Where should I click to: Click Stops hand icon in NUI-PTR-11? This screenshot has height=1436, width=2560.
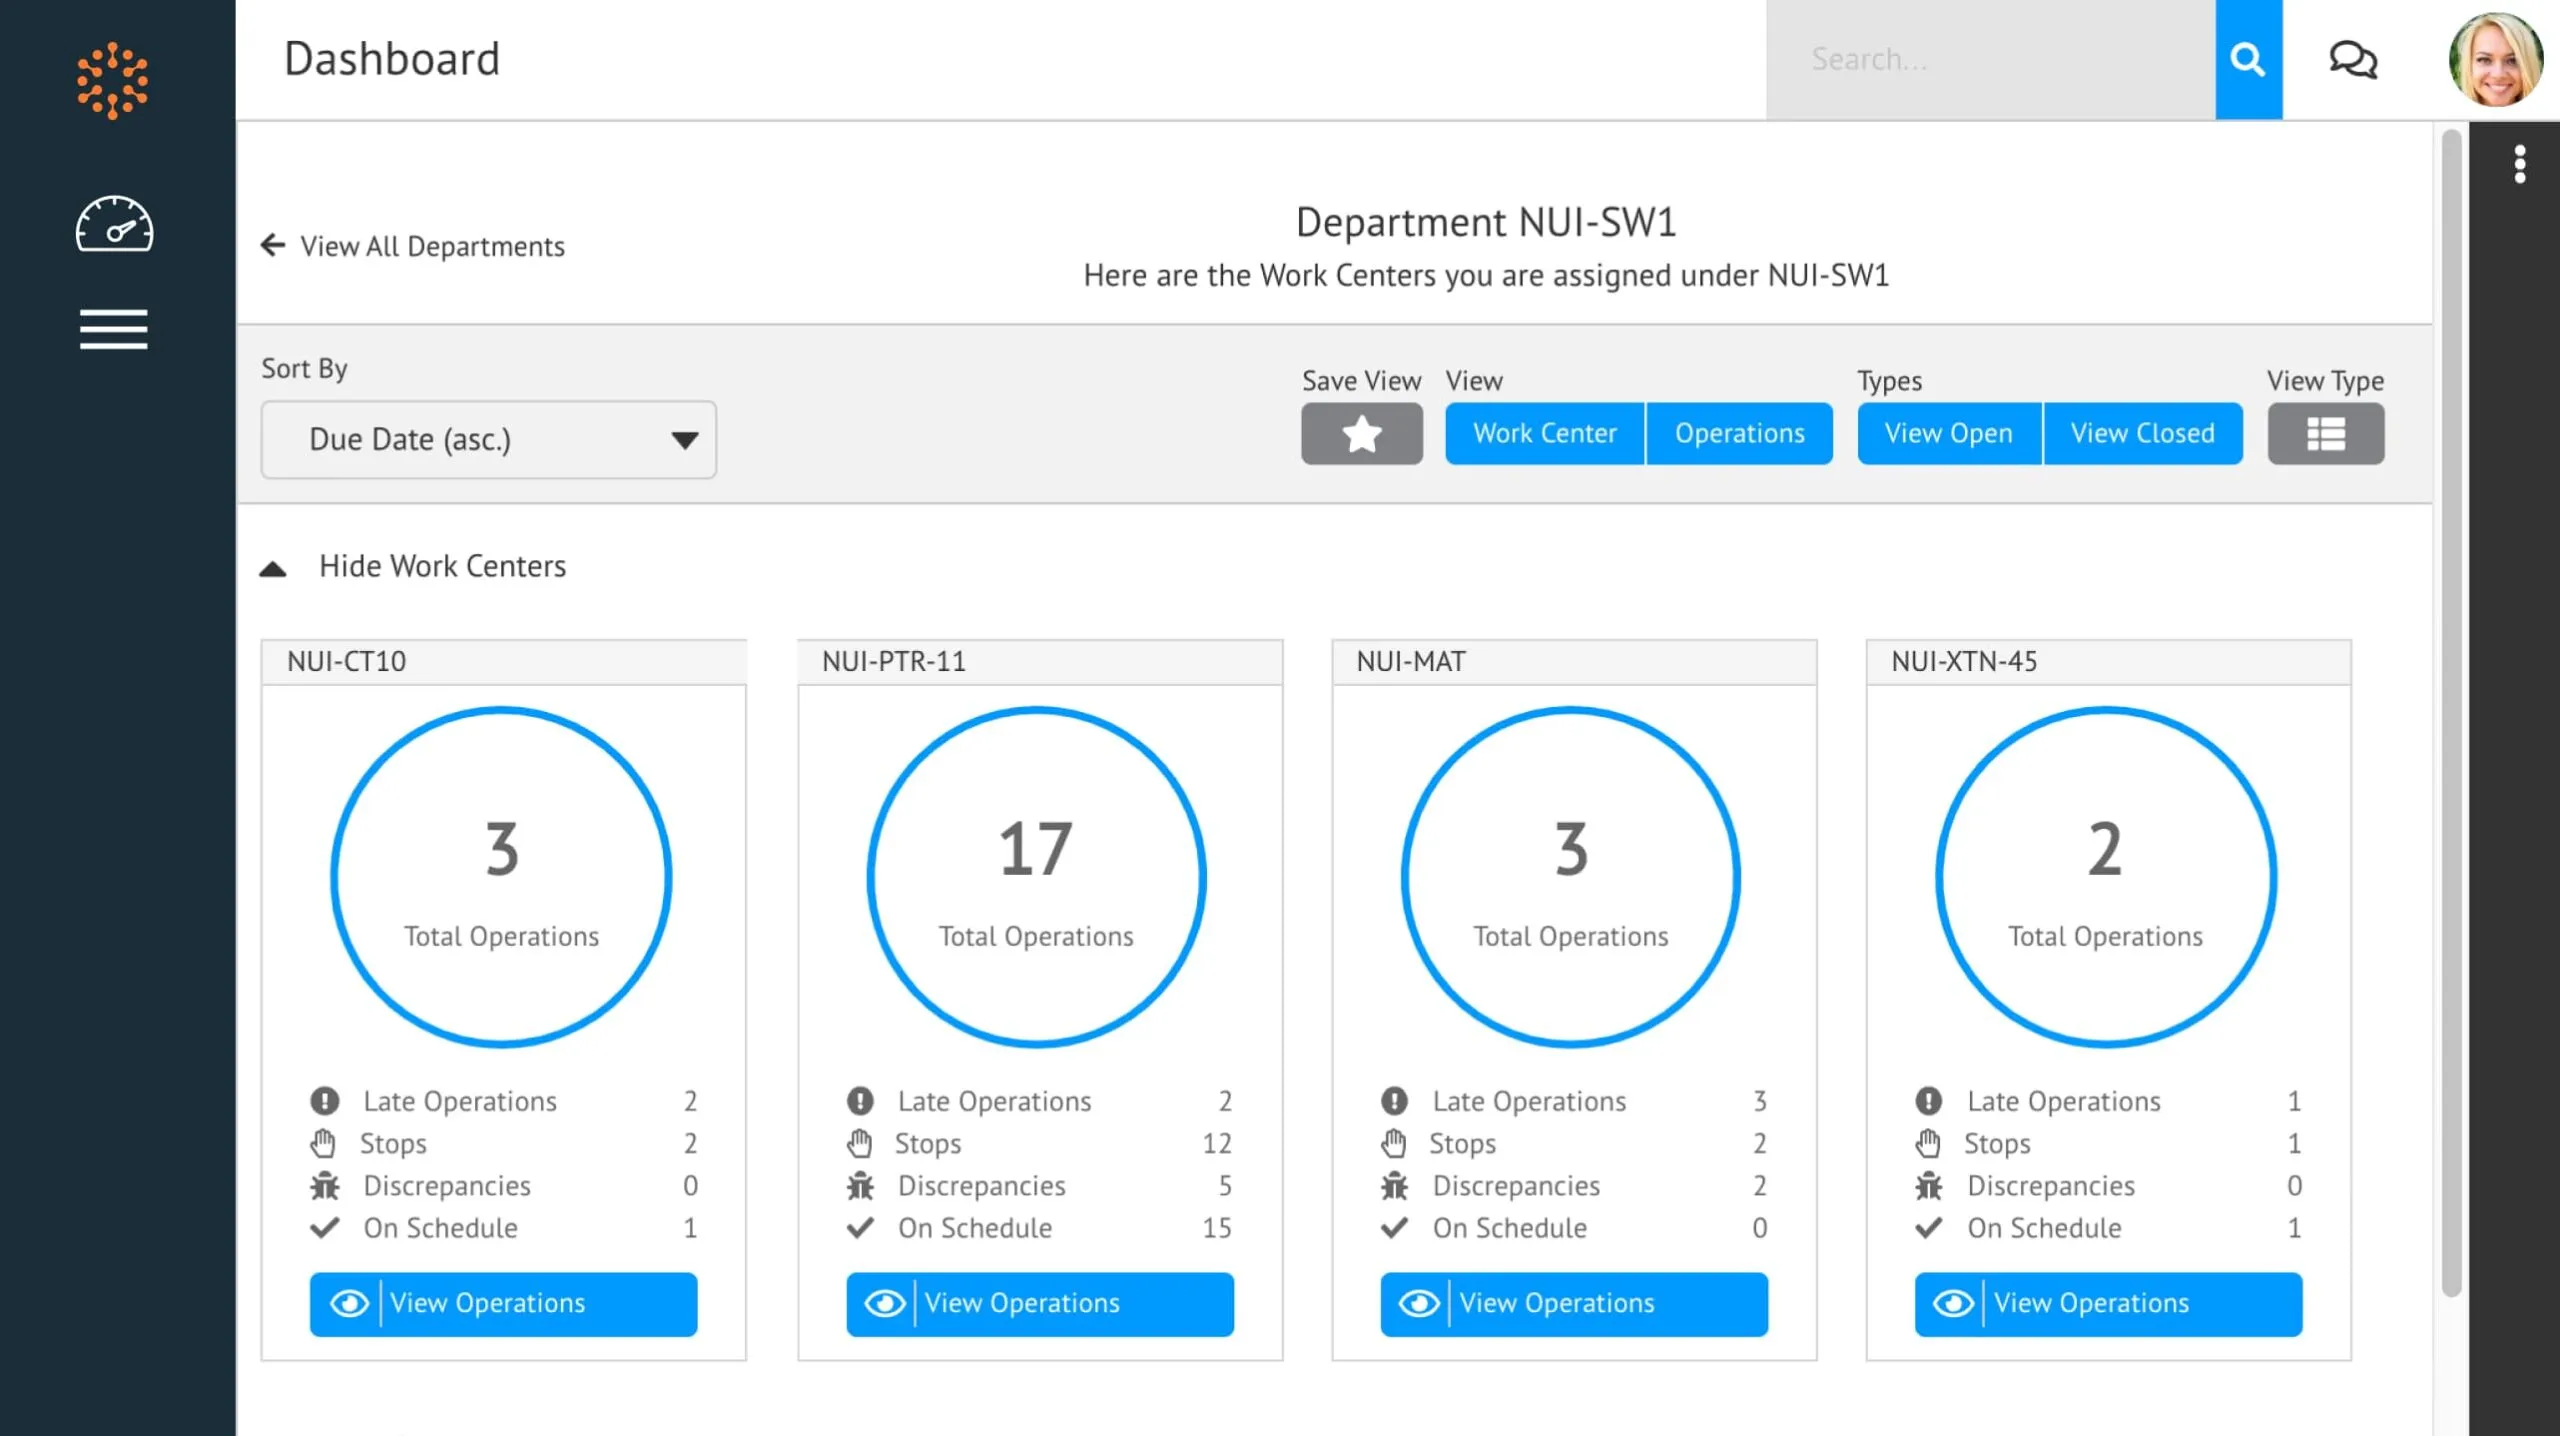point(859,1143)
